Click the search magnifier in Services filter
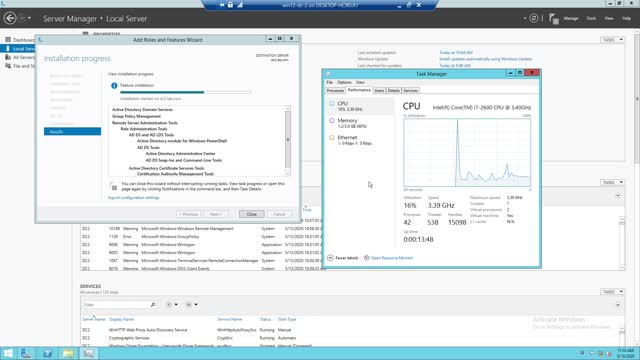Viewport: 640px width, 360px height. tap(153, 304)
